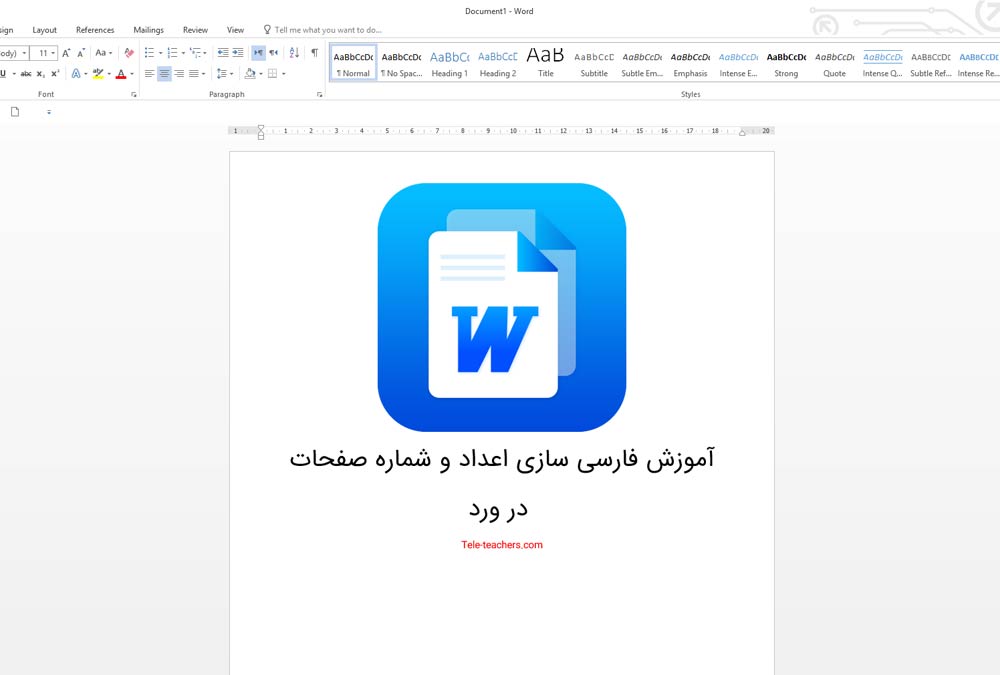Viewport: 1000px width, 675px height.
Task: Apply the Quote style
Action: click(834, 63)
